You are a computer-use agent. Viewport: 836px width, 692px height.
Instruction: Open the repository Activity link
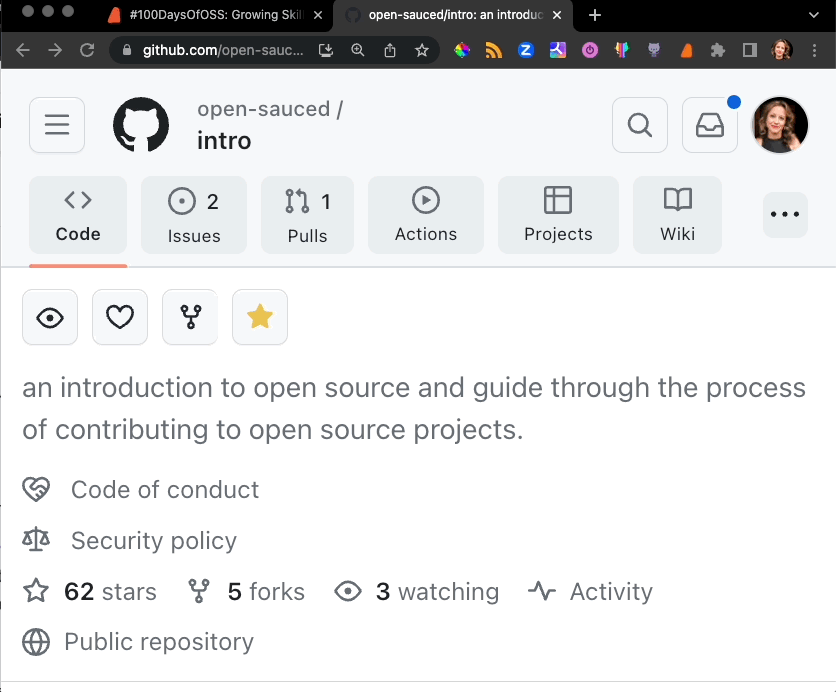tap(590, 591)
